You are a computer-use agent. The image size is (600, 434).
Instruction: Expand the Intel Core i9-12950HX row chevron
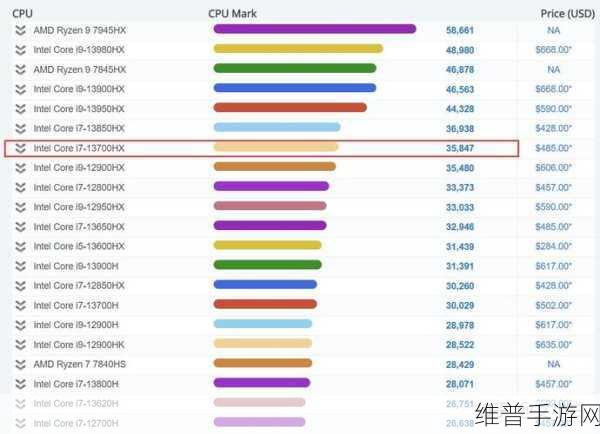coord(21,207)
